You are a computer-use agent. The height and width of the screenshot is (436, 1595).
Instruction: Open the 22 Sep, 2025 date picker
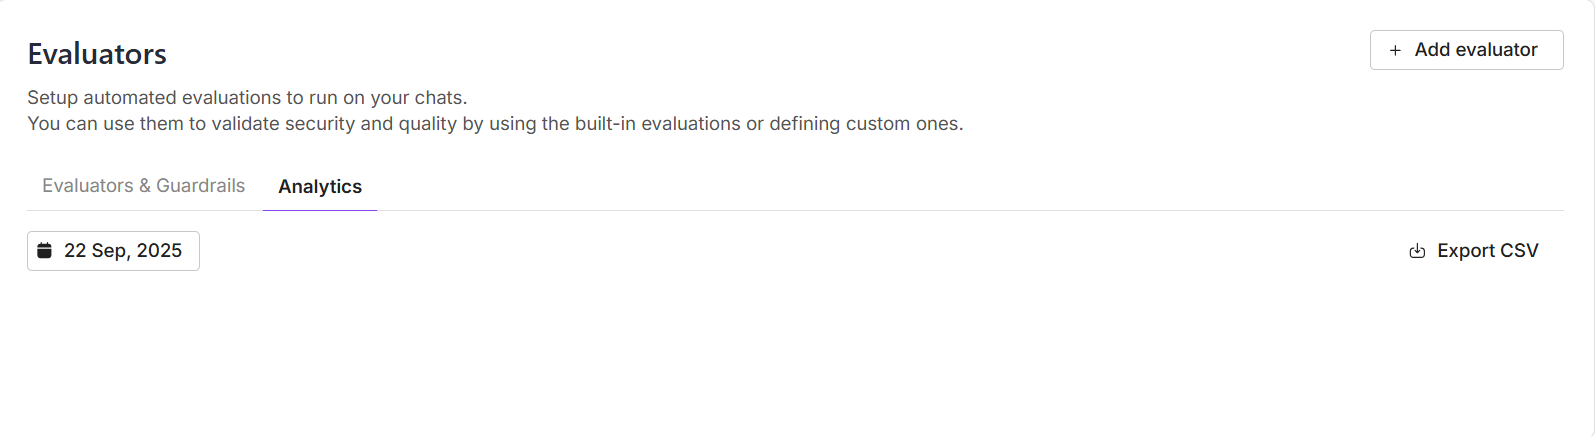113,251
